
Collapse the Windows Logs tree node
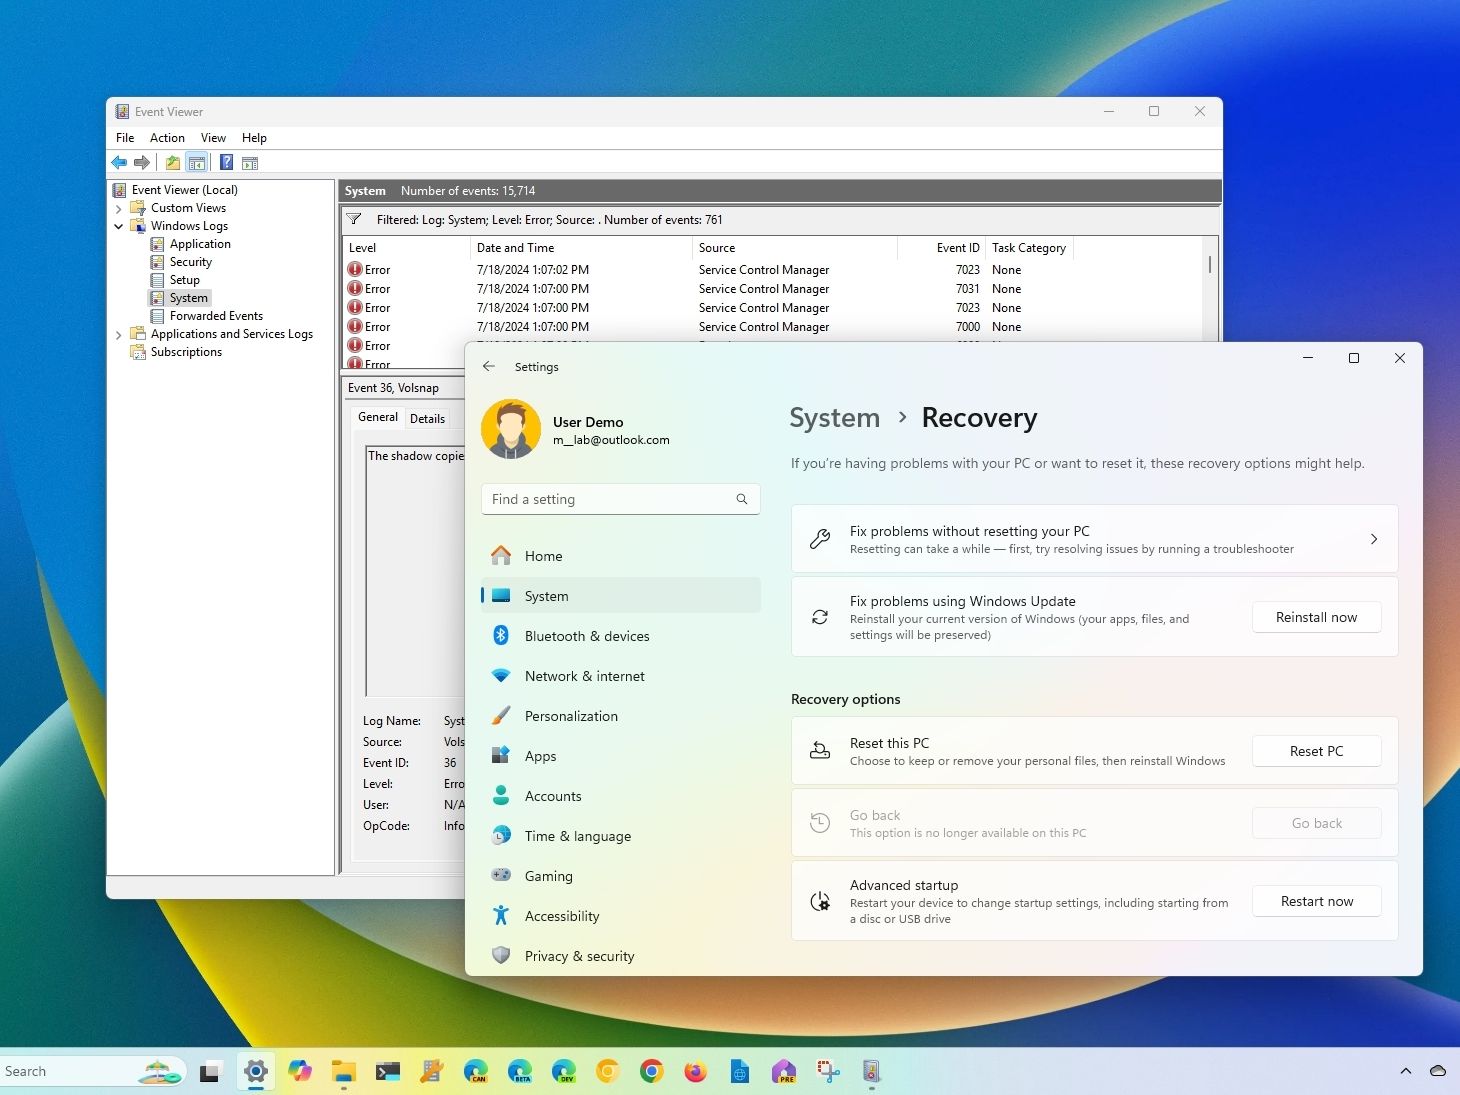[x=119, y=227]
